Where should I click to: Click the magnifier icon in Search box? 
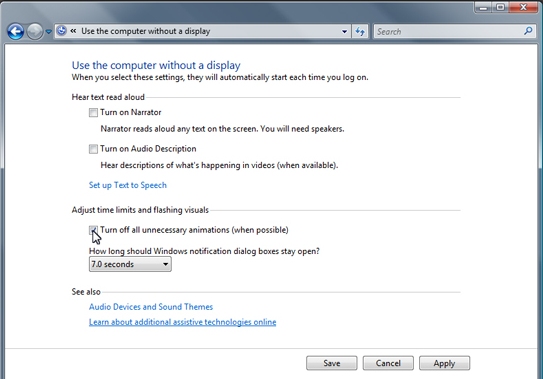pos(528,31)
